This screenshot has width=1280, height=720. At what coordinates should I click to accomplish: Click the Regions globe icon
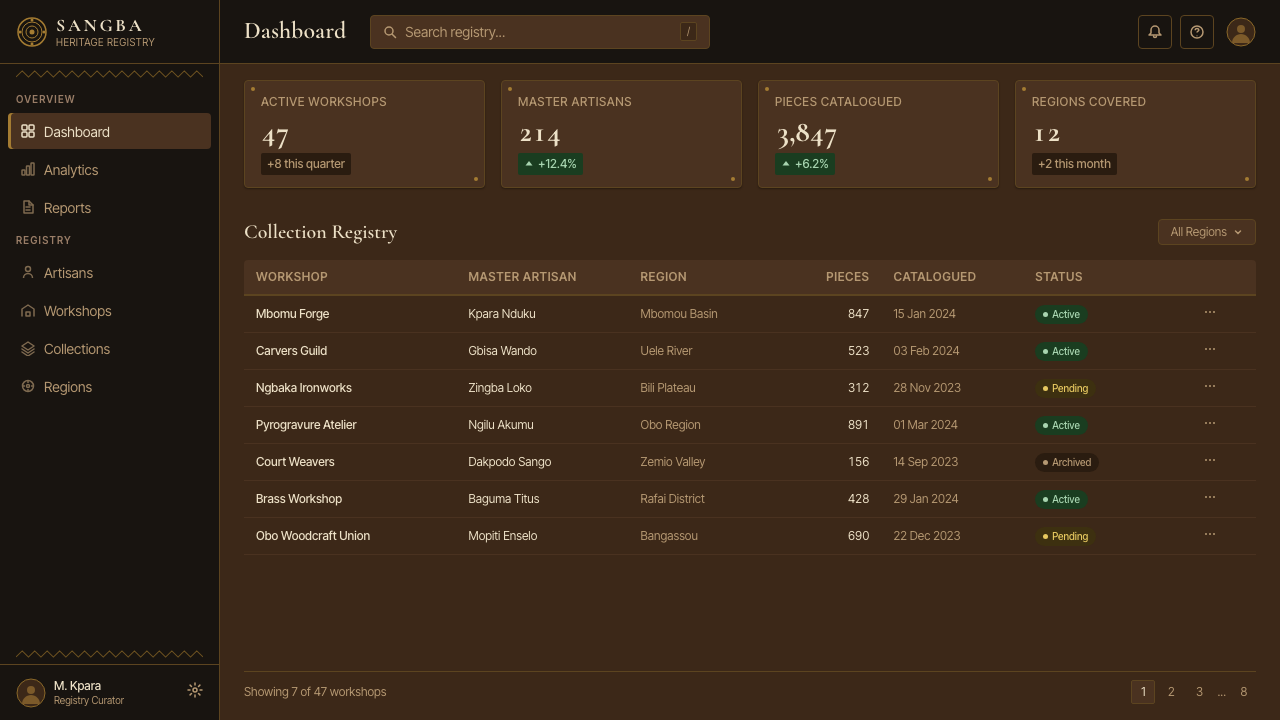point(28,386)
